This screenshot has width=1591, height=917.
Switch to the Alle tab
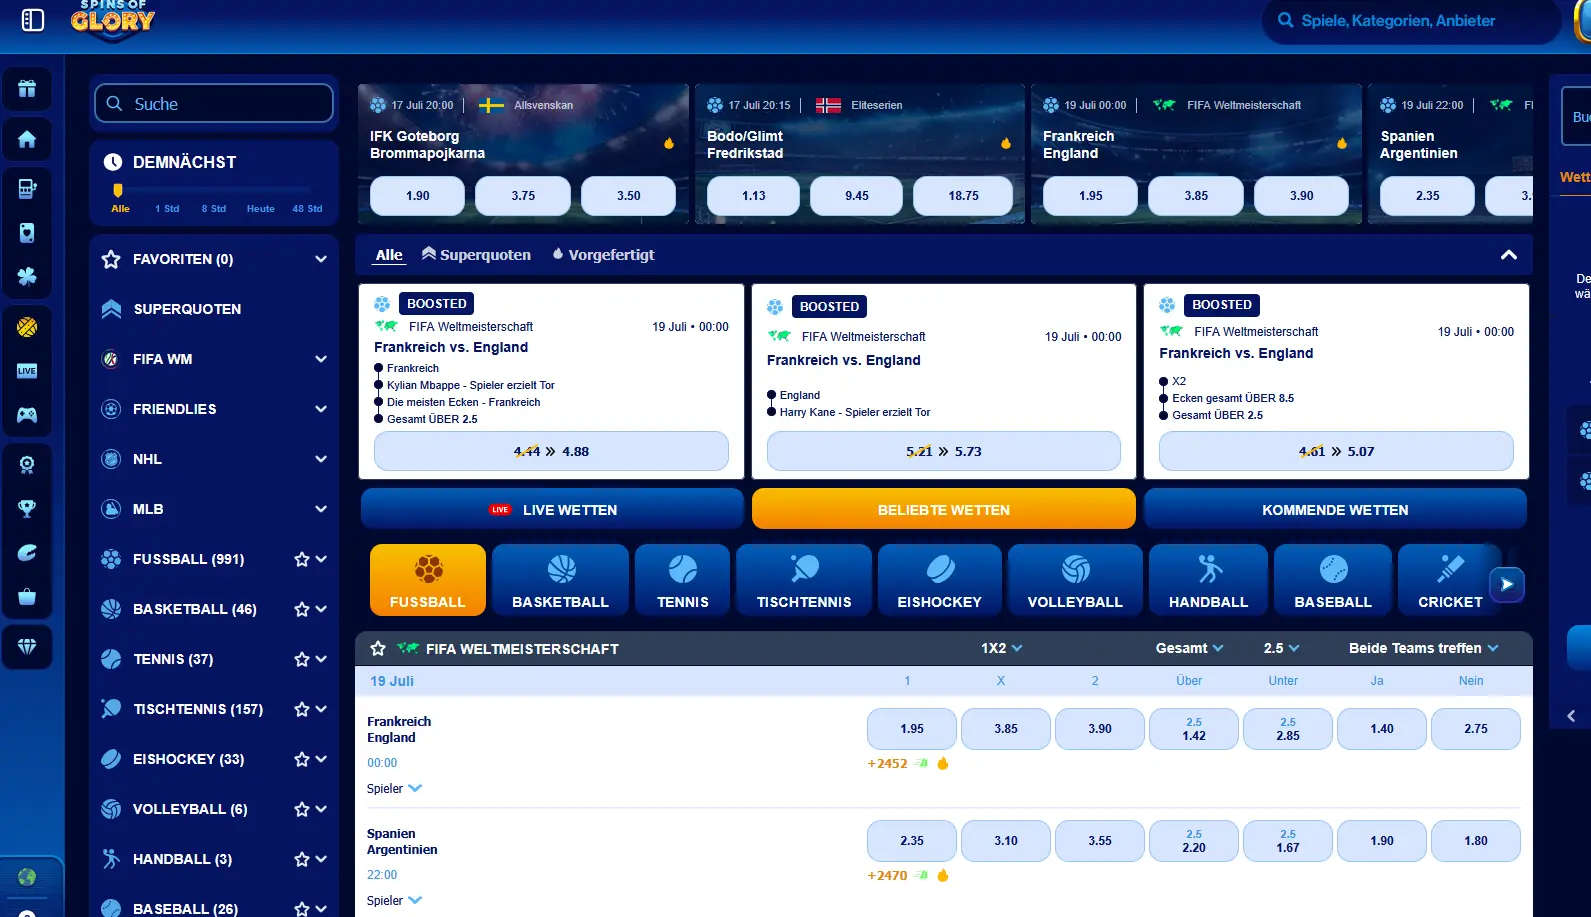click(389, 255)
